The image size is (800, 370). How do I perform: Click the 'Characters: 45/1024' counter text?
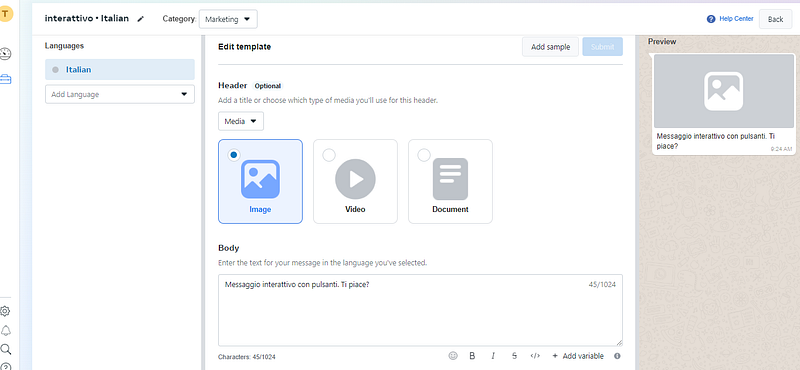(x=246, y=357)
